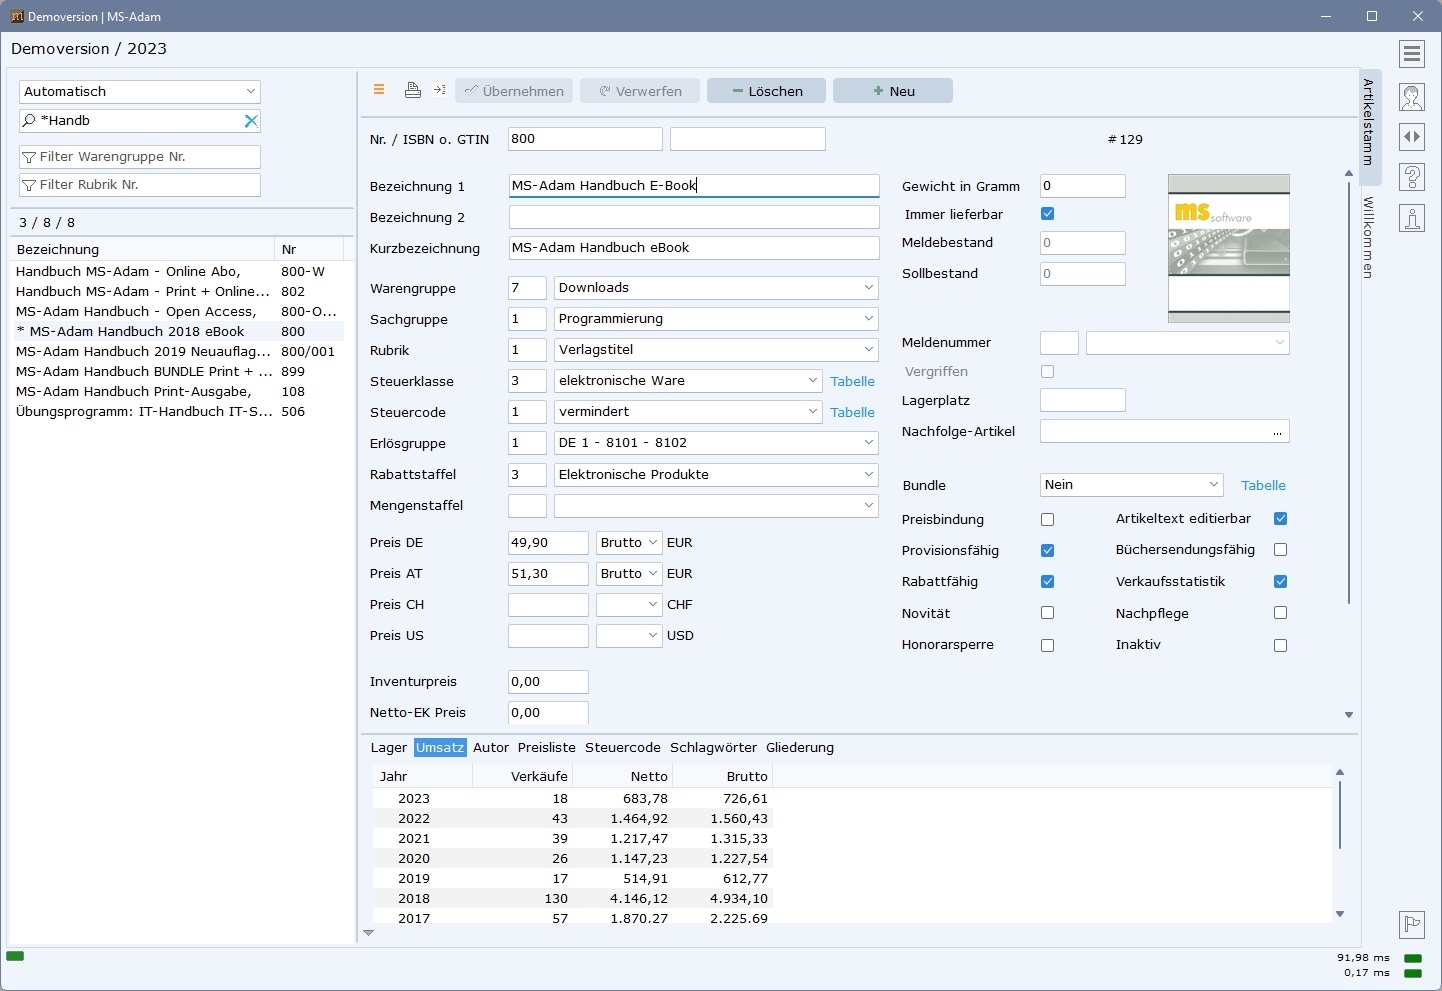Open the Schlagwörter tab

[x=713, y=748]
